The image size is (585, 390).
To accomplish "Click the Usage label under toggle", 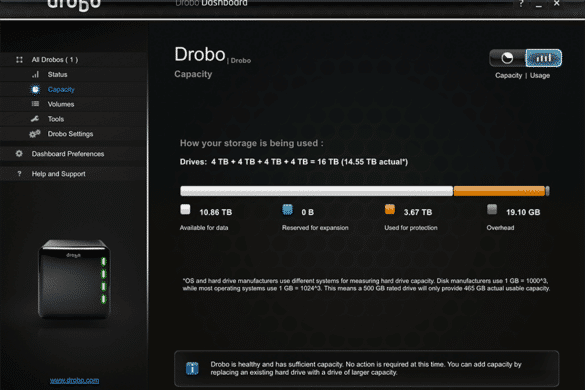I will pyautogui.click(x=540, y=75).
